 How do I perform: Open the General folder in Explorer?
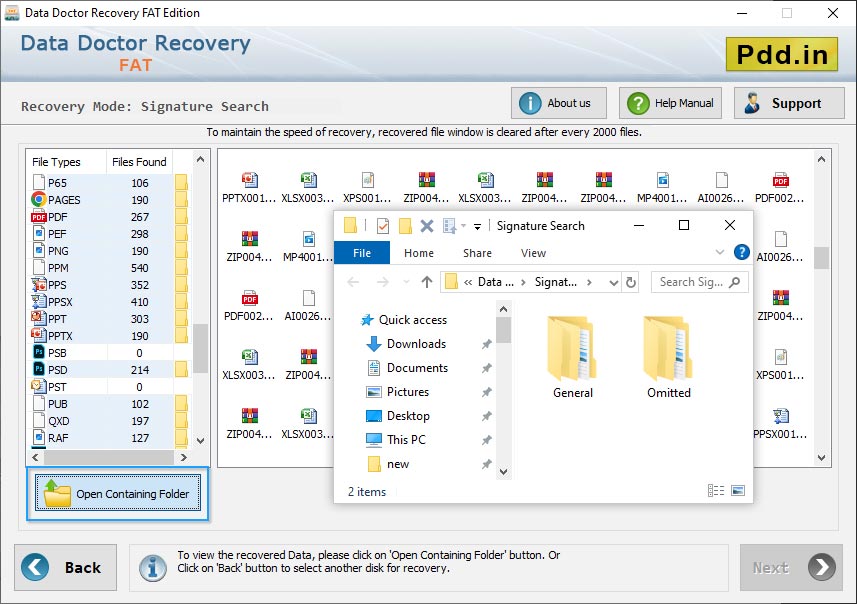(572, 357)
